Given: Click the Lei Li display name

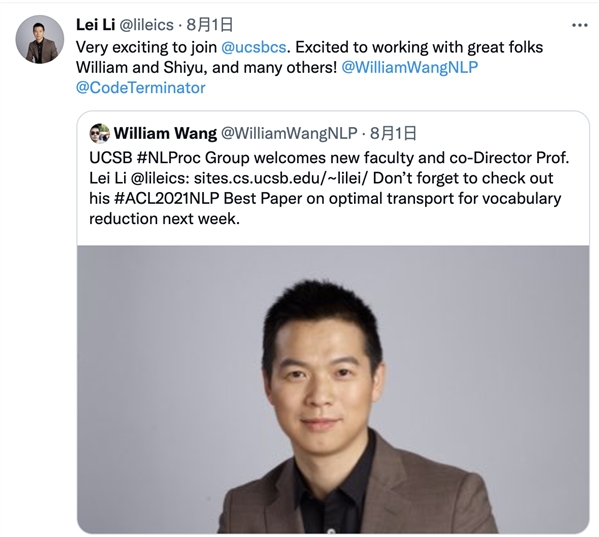Looking at the screenshot, I should point(96,25).
